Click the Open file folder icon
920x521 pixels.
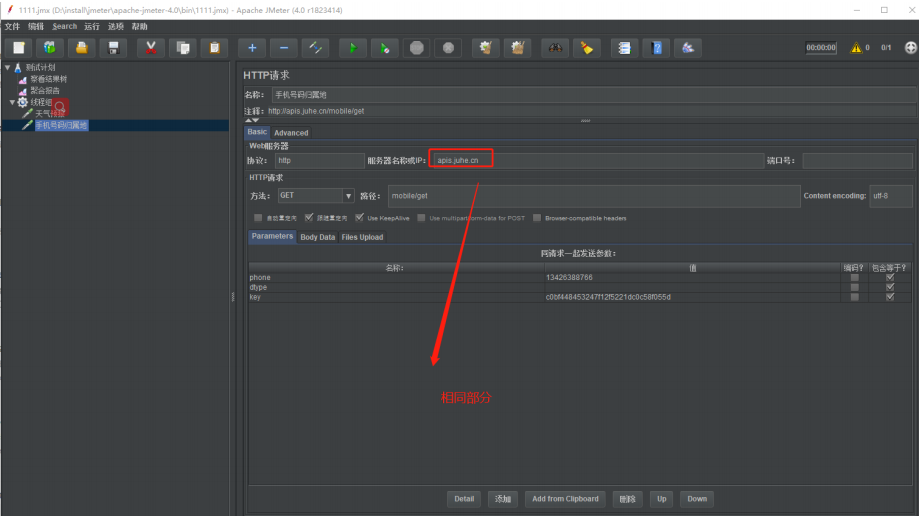click(82, 48)
